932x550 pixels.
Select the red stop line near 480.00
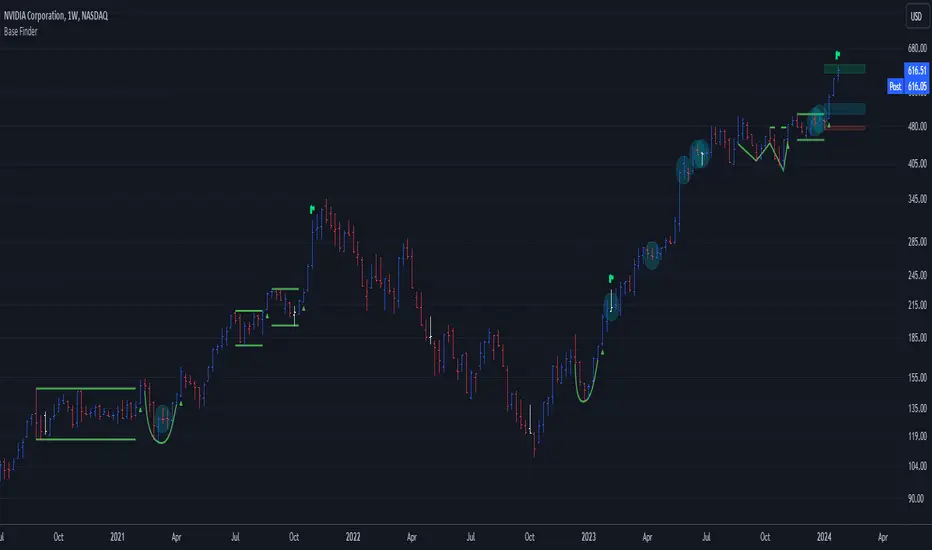pyautogui.click(x=846, y=127)
